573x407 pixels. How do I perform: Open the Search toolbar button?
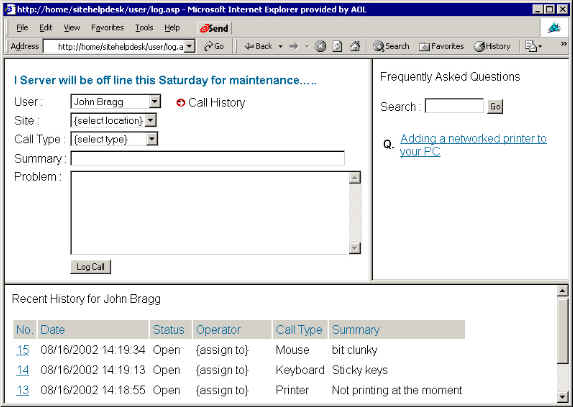point(391,46)
